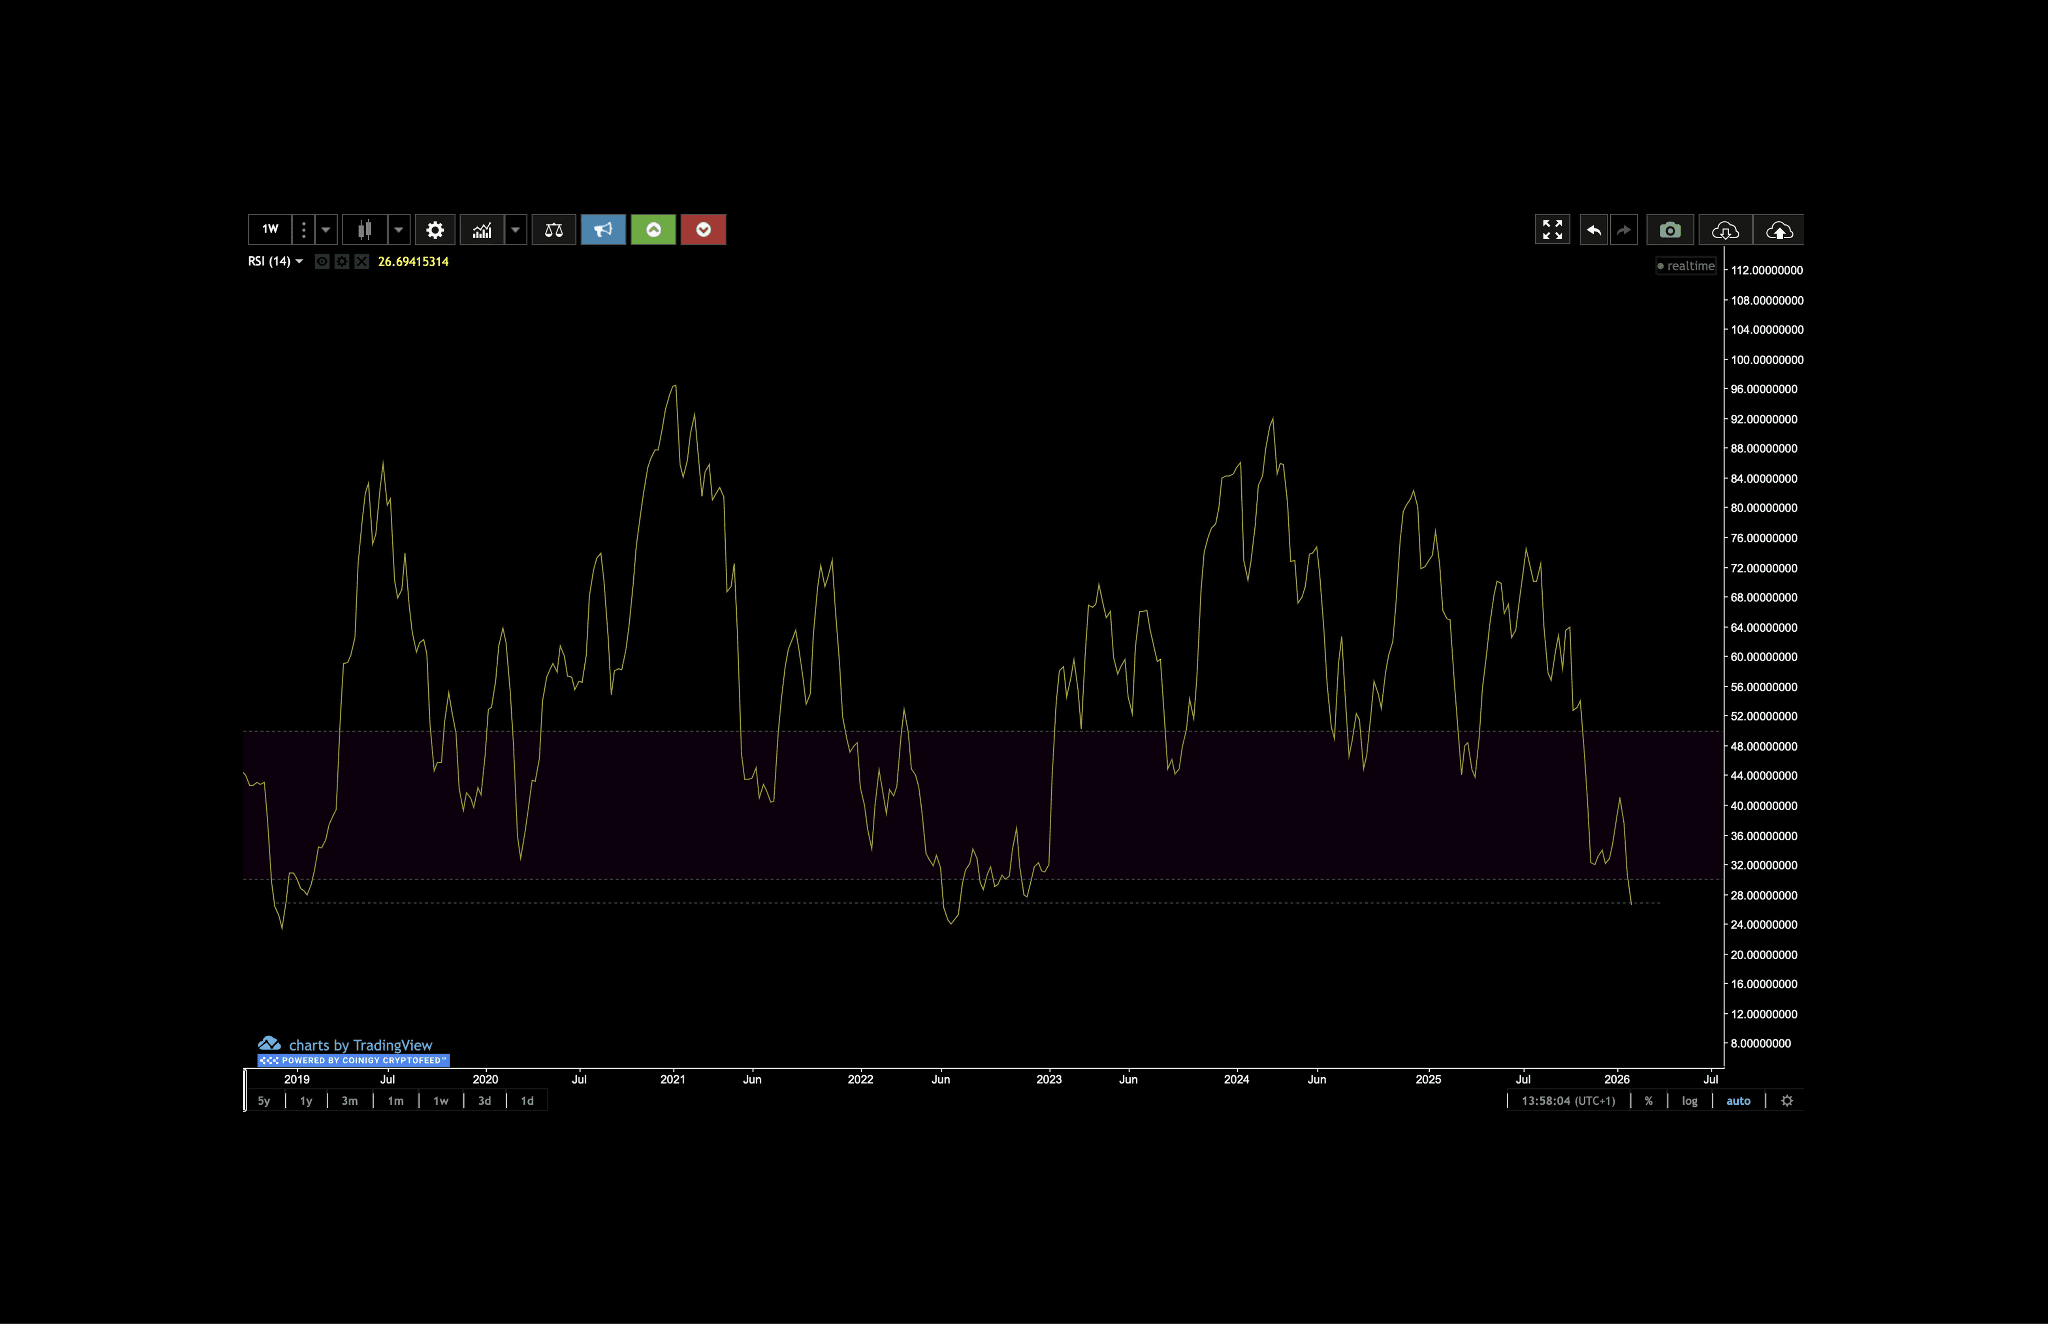
Task: Select the 3m date range tab
Action: 350,1101
